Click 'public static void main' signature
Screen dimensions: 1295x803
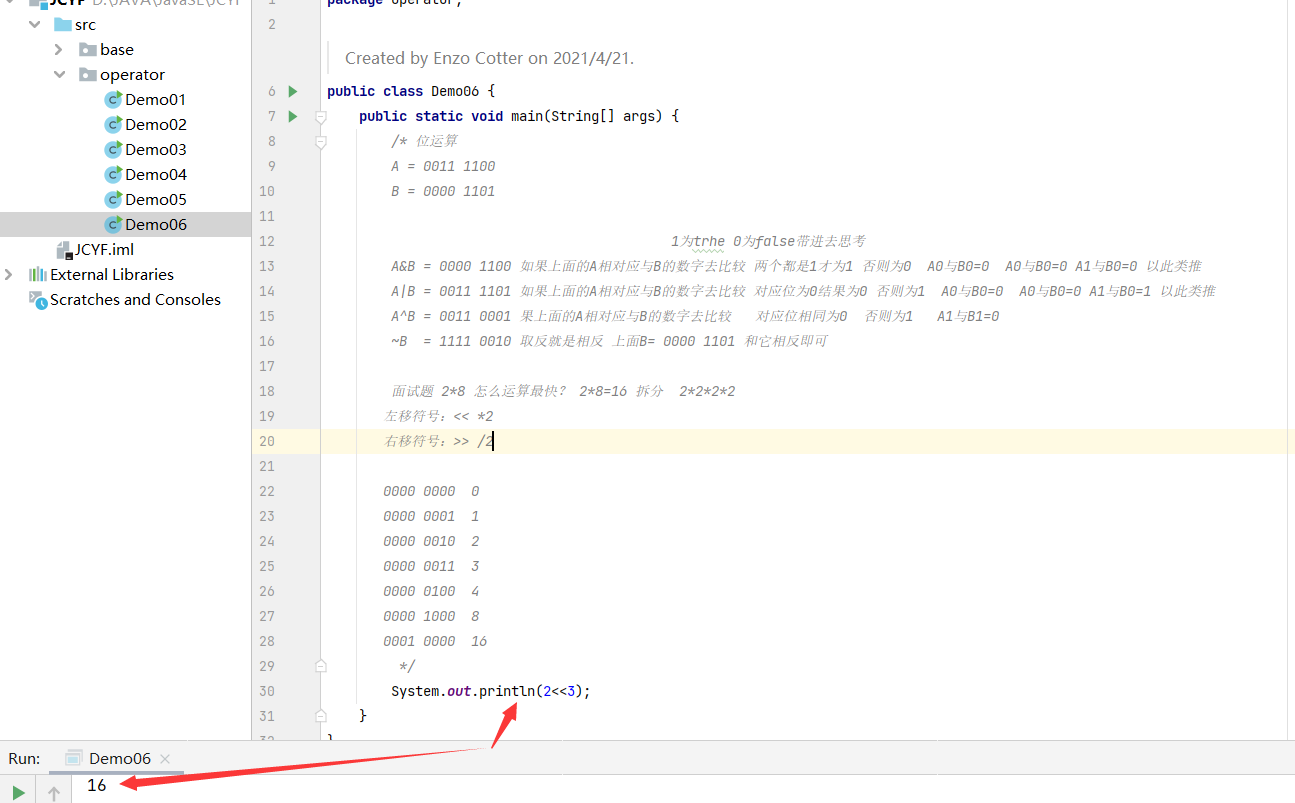(x=519, y=116)
